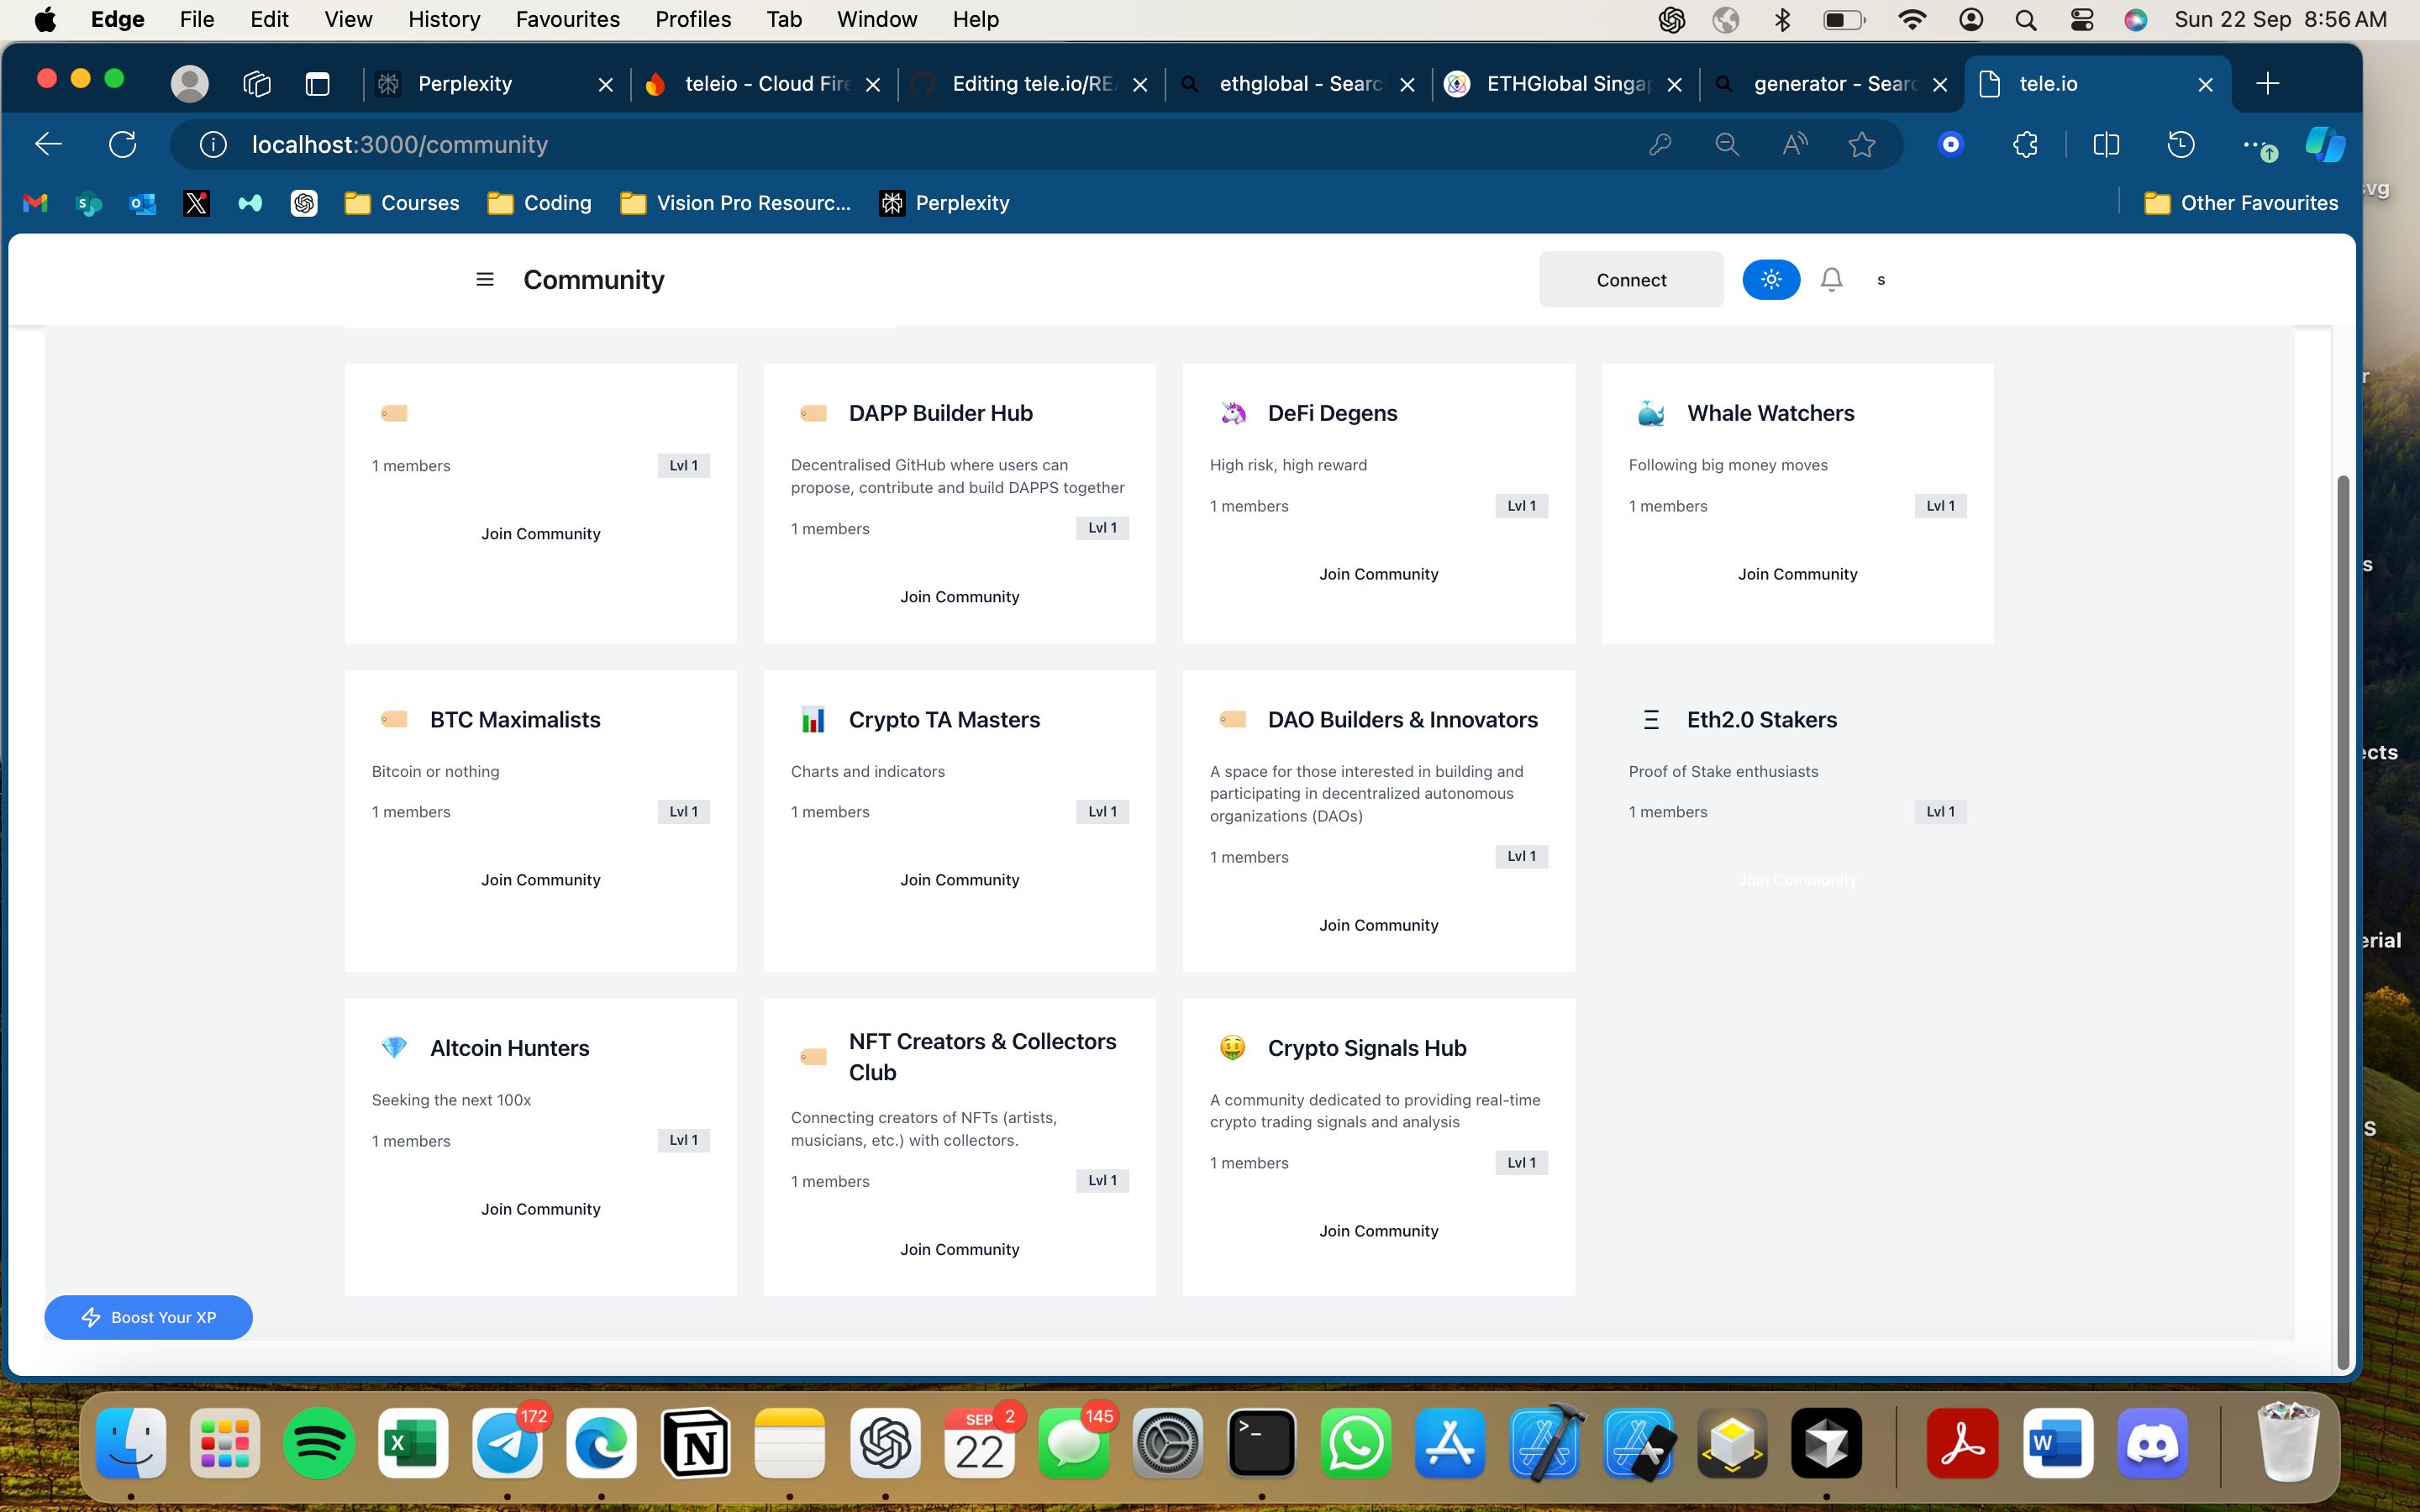The height and width of the screenshot is (1512, 2420).
Task: Open the Perplexity bookmark
Action: pos(944,203)
